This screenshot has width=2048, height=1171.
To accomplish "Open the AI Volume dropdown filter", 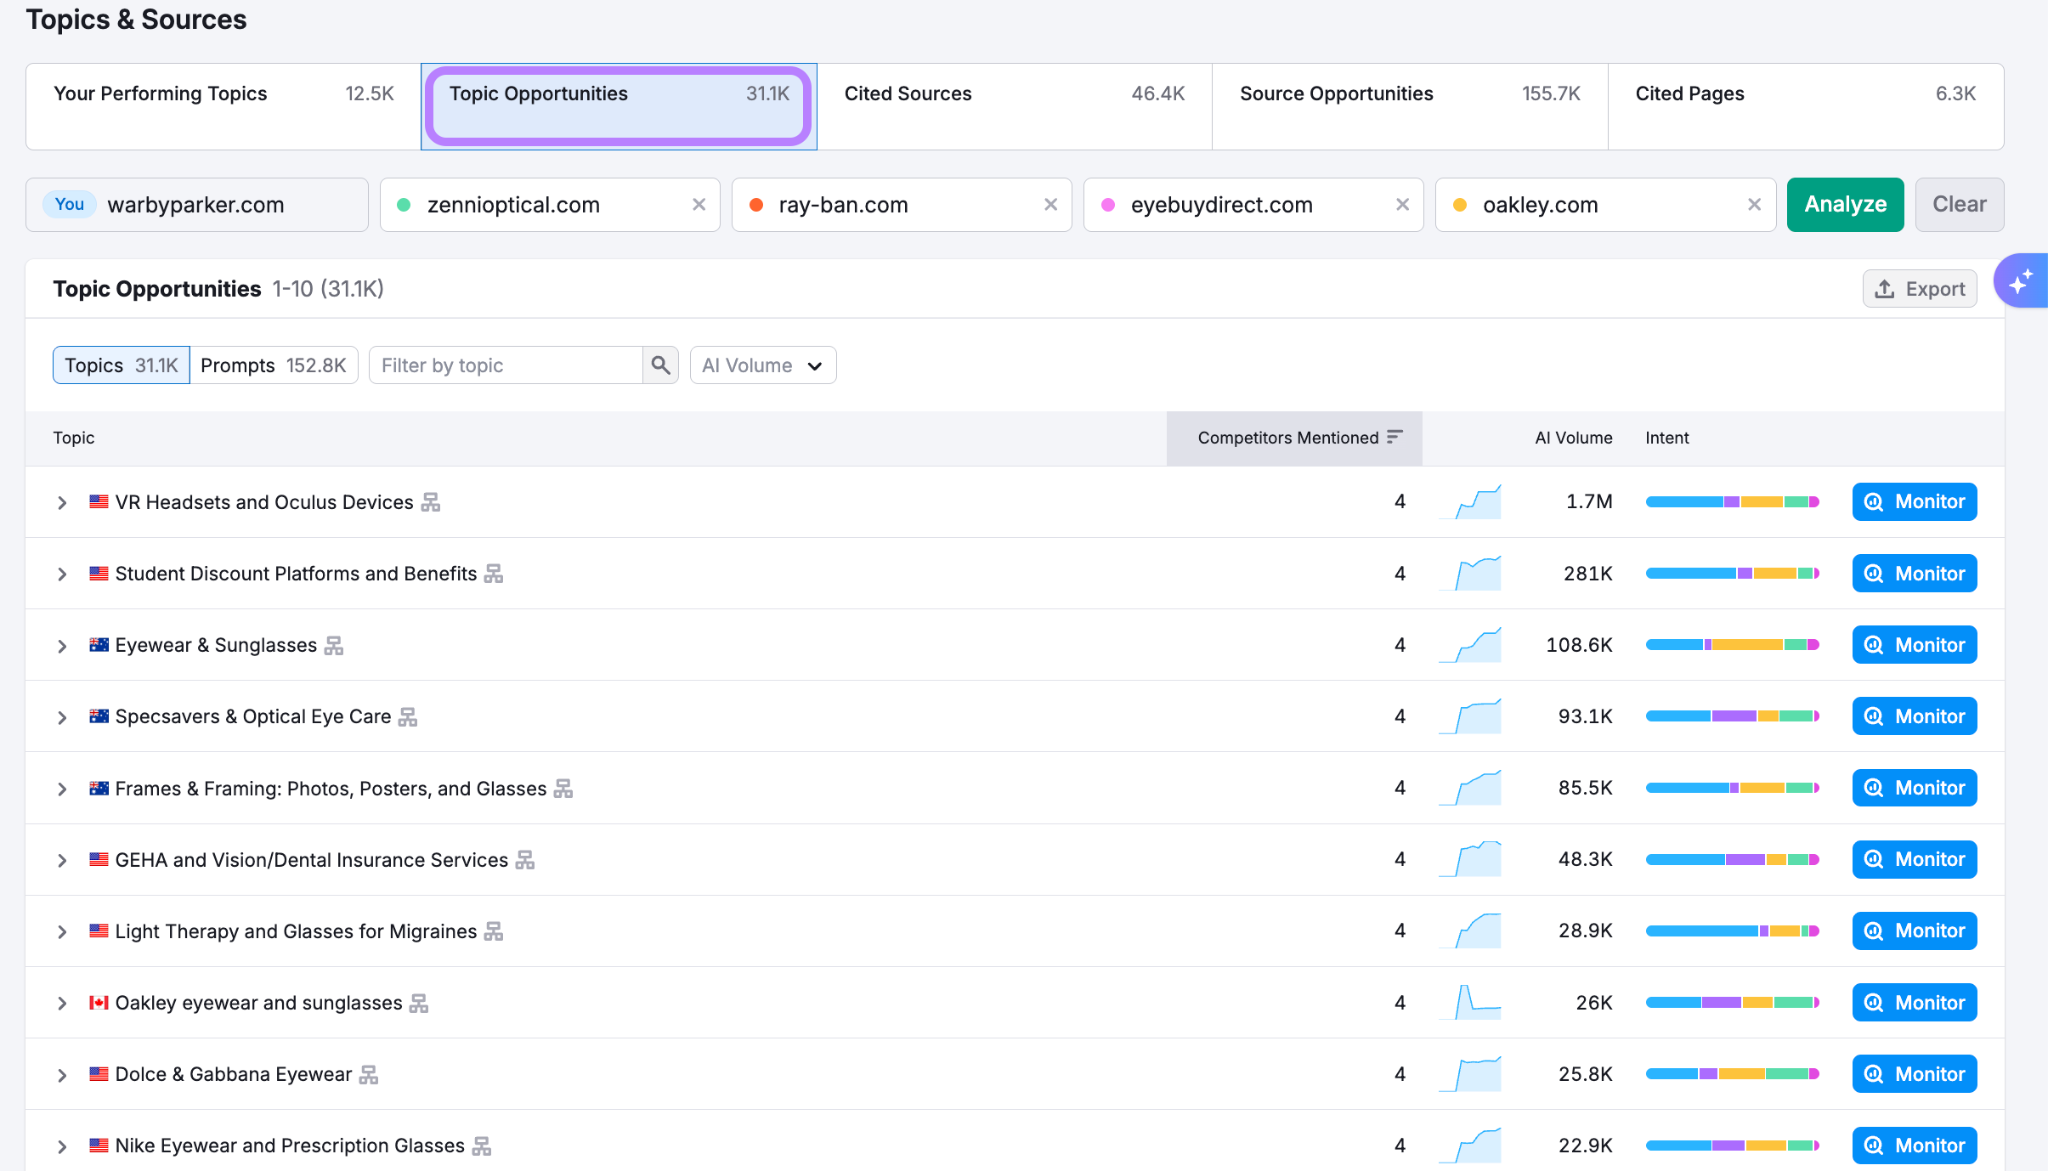I will (x=763, y=365).
